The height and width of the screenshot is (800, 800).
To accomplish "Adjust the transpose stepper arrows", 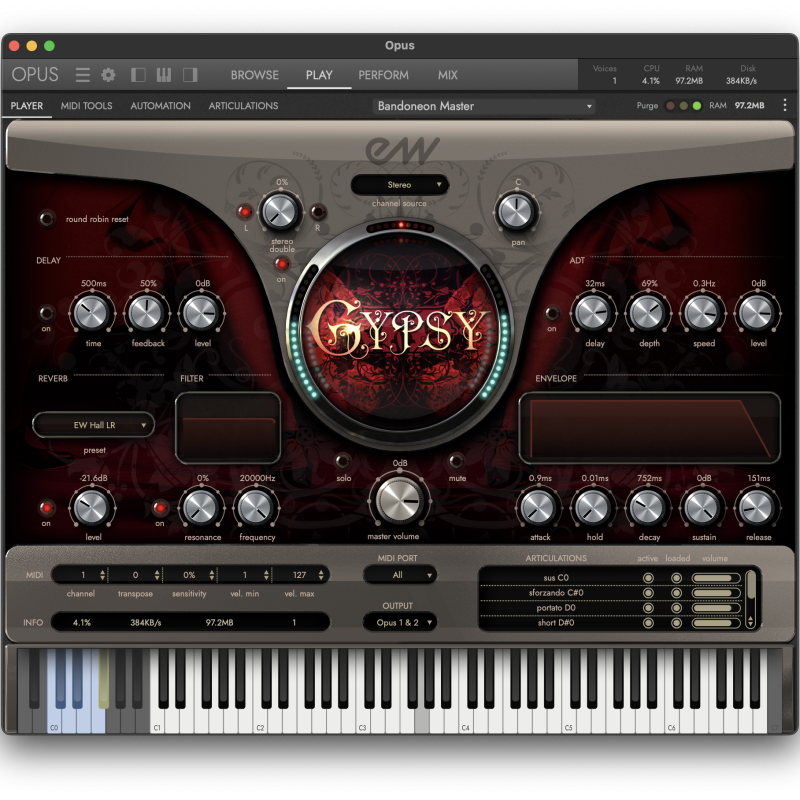I will pos(157,575).
